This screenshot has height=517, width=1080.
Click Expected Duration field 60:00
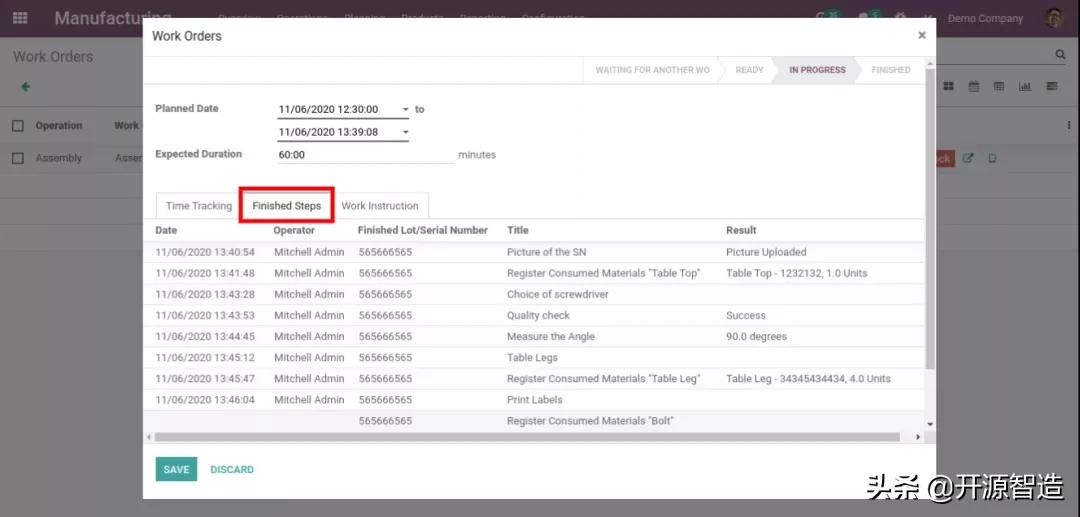click(365, 155)
